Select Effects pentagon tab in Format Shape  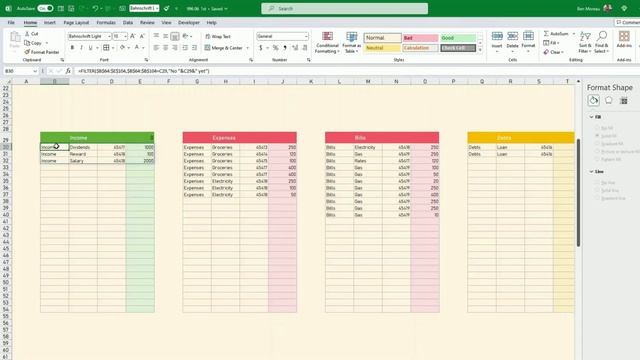pyautogui.click(x=609, y=100)
